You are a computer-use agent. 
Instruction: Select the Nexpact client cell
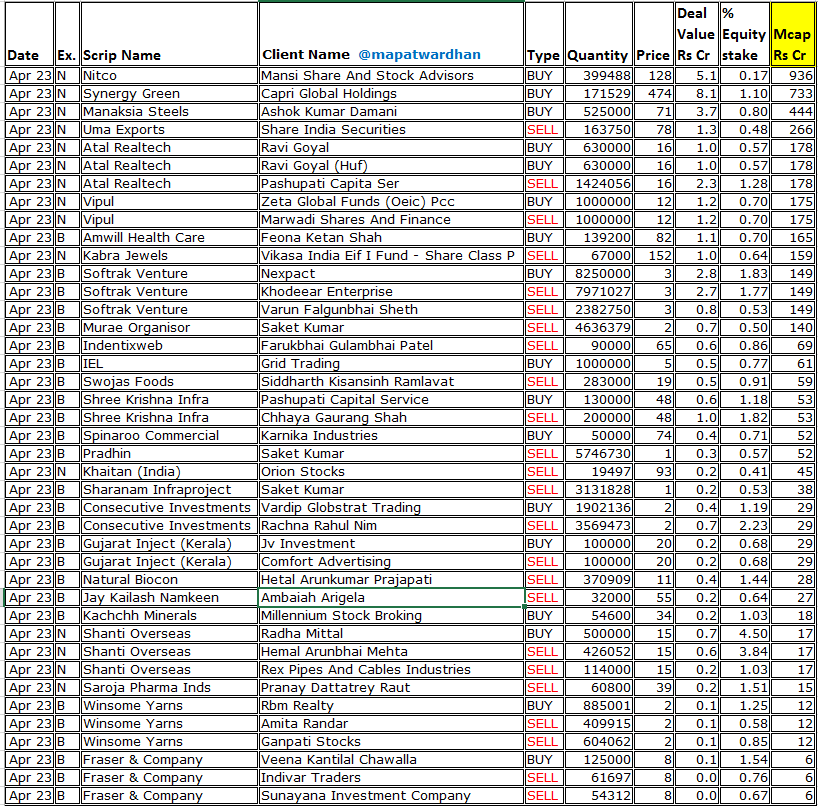click(x=391, y=274)
